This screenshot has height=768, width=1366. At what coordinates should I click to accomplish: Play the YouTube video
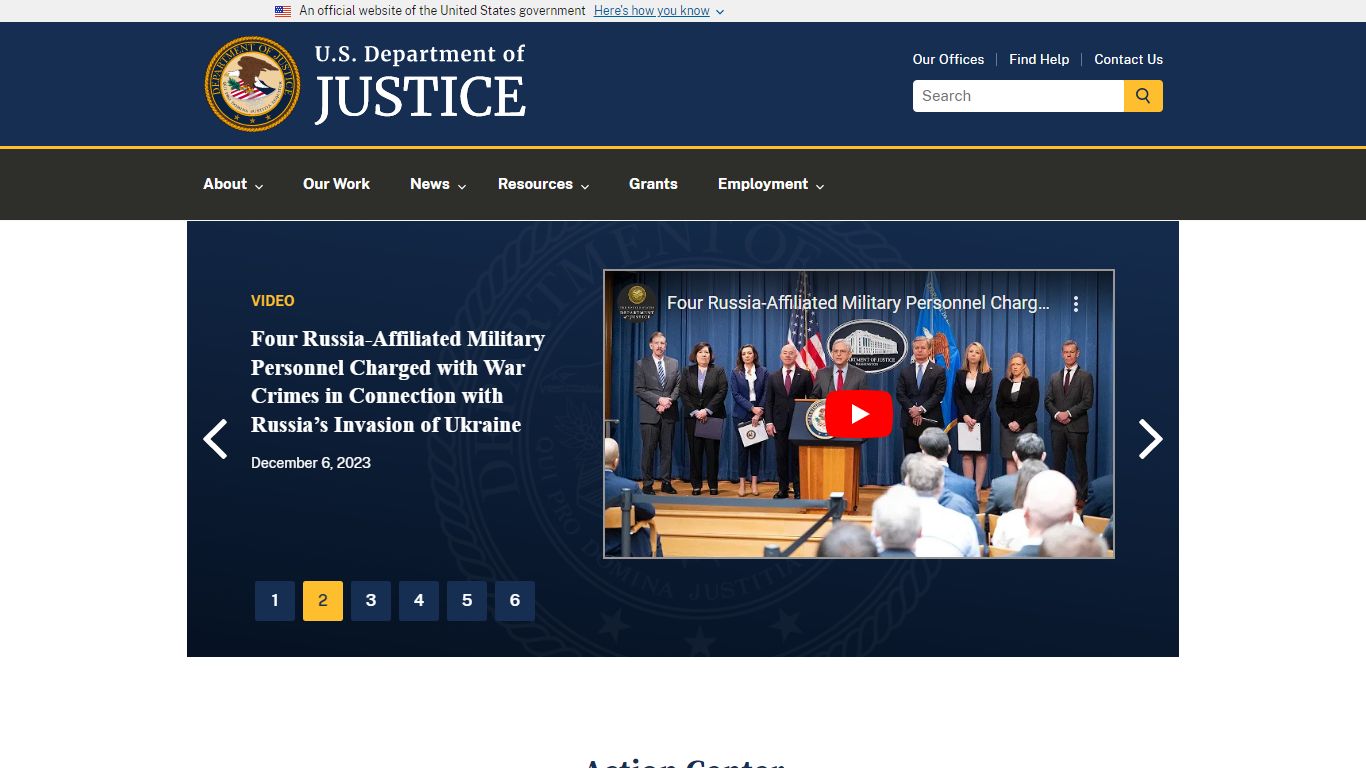pyautogui.click(x=859, y=414)
